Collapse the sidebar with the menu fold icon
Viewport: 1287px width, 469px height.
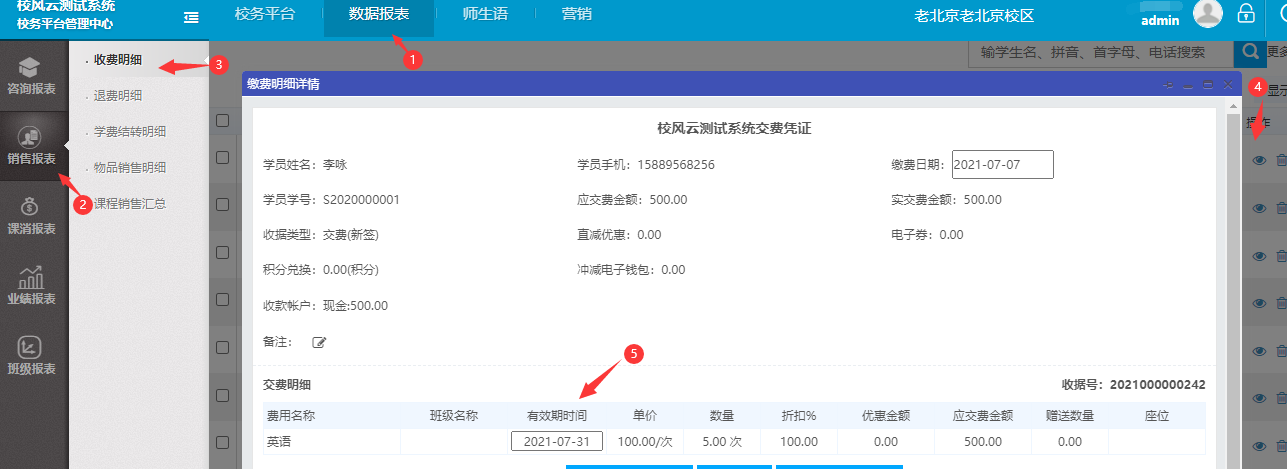(x=191, y=16)
